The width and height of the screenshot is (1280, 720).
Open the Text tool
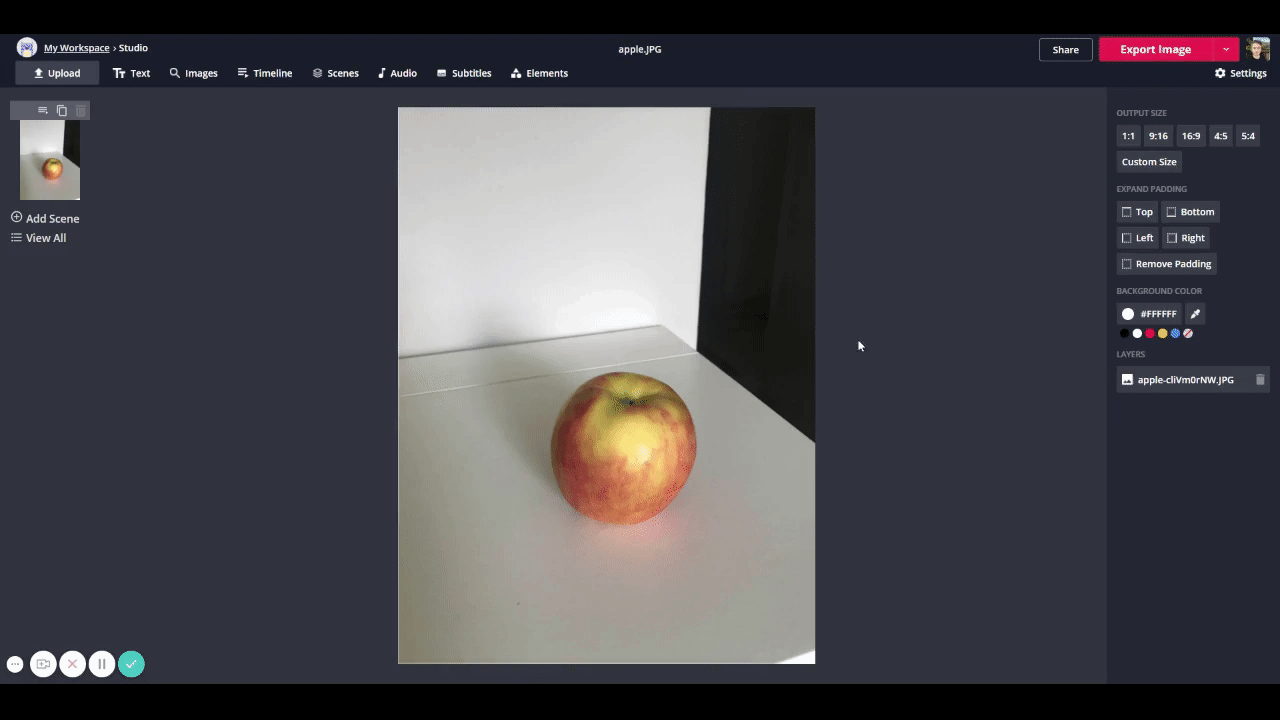131,73
